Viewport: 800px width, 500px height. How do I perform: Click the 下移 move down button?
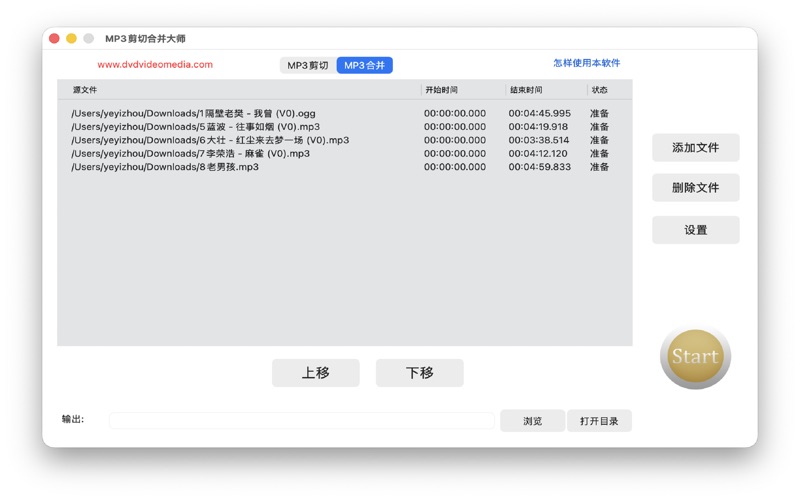tap(419, 373)
